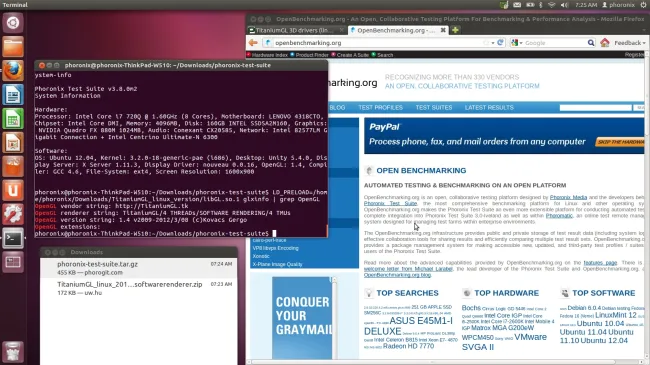Open a new tab with the plus button
The height and width of the screenshot is (365, 650).
[x=455, y=30]
